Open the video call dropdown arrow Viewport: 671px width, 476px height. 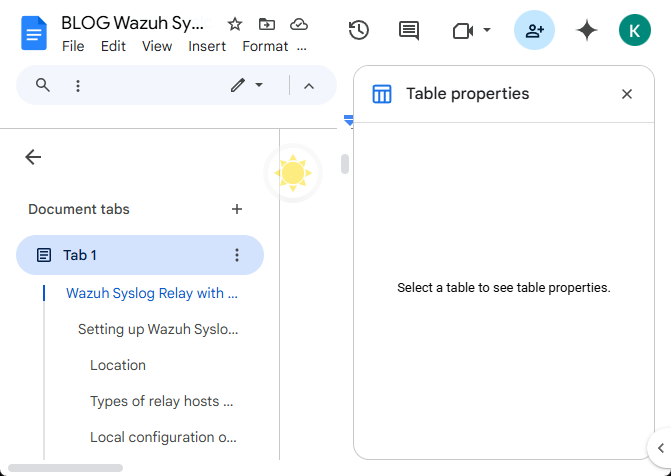click(x=487, y=30)
